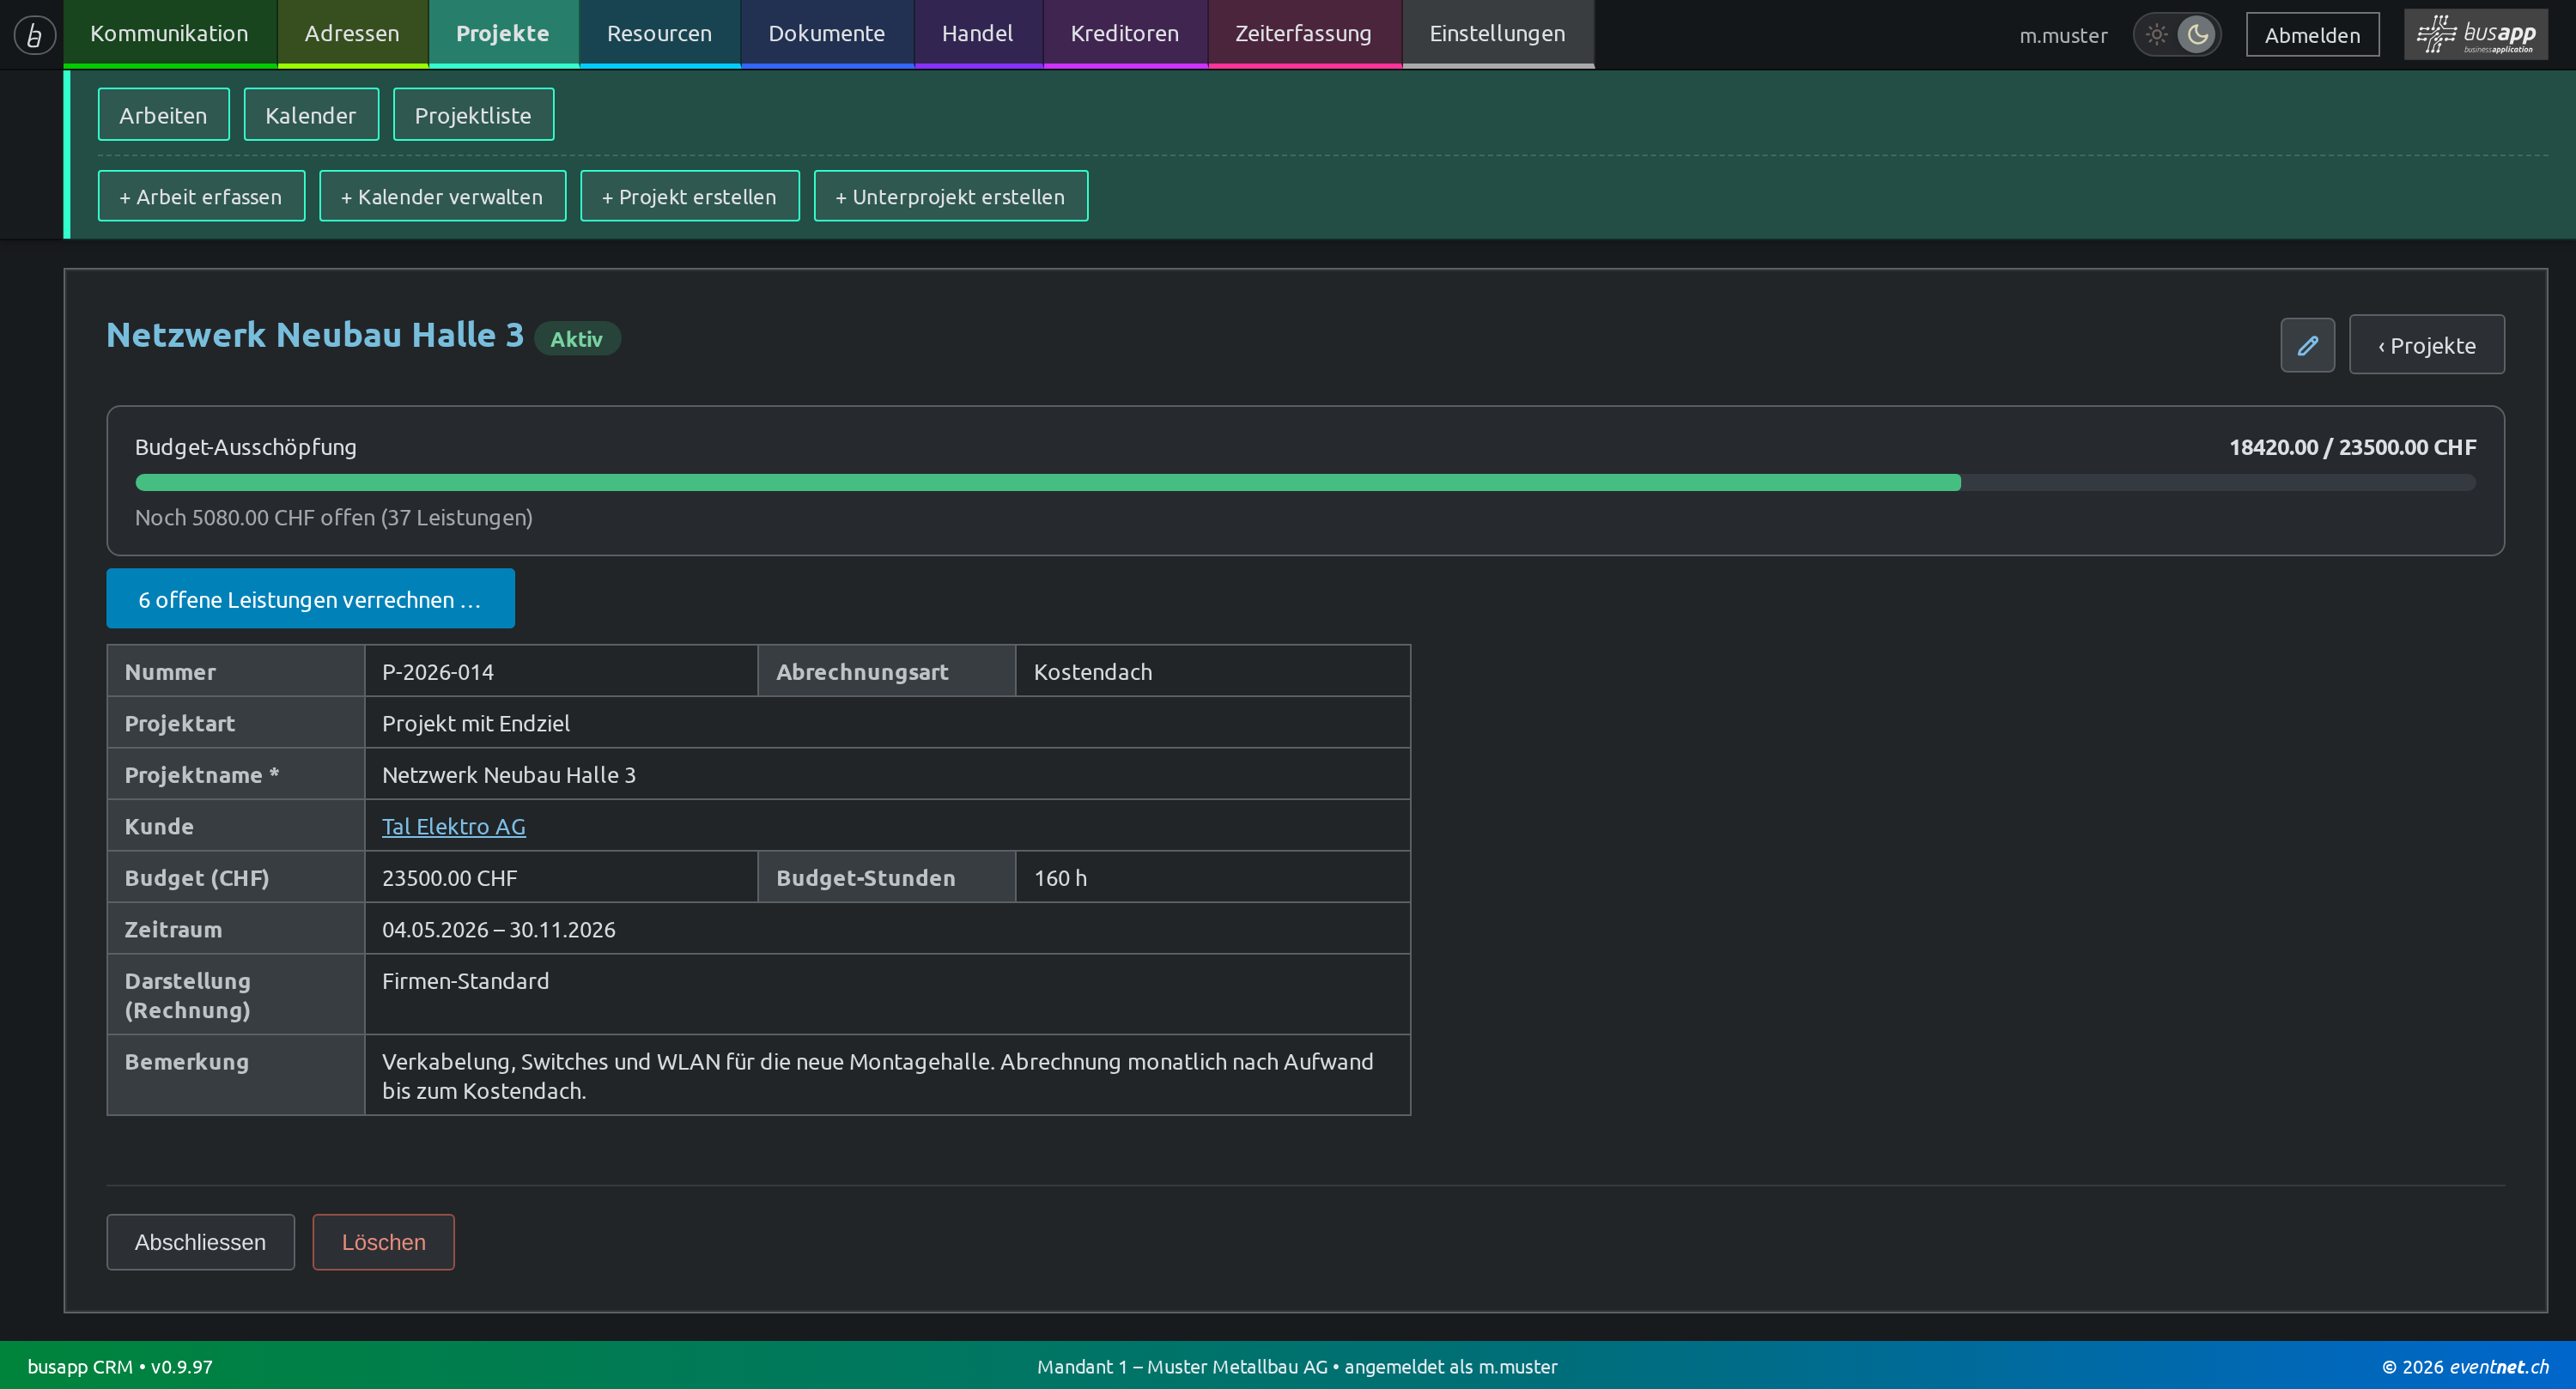Screen dimensions: 2576x1389
Task: Click the busapp round logo icon
Action: pyautogui.click(x=34, y=35)
